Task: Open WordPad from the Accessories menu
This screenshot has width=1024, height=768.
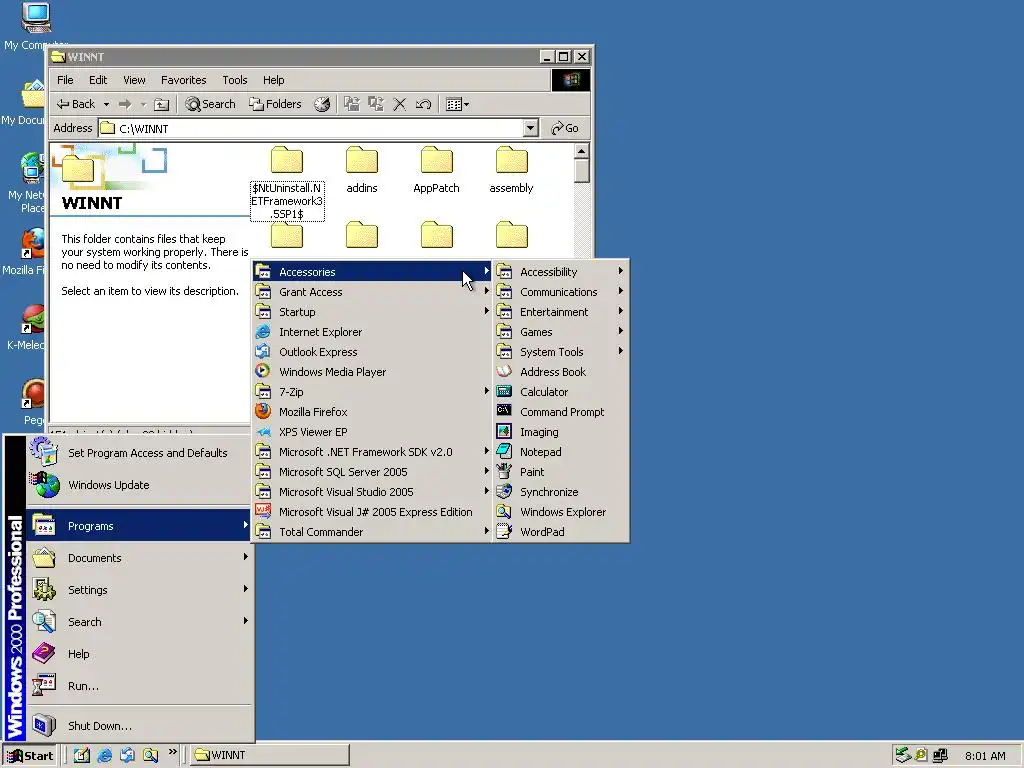Action: [561, 532]
